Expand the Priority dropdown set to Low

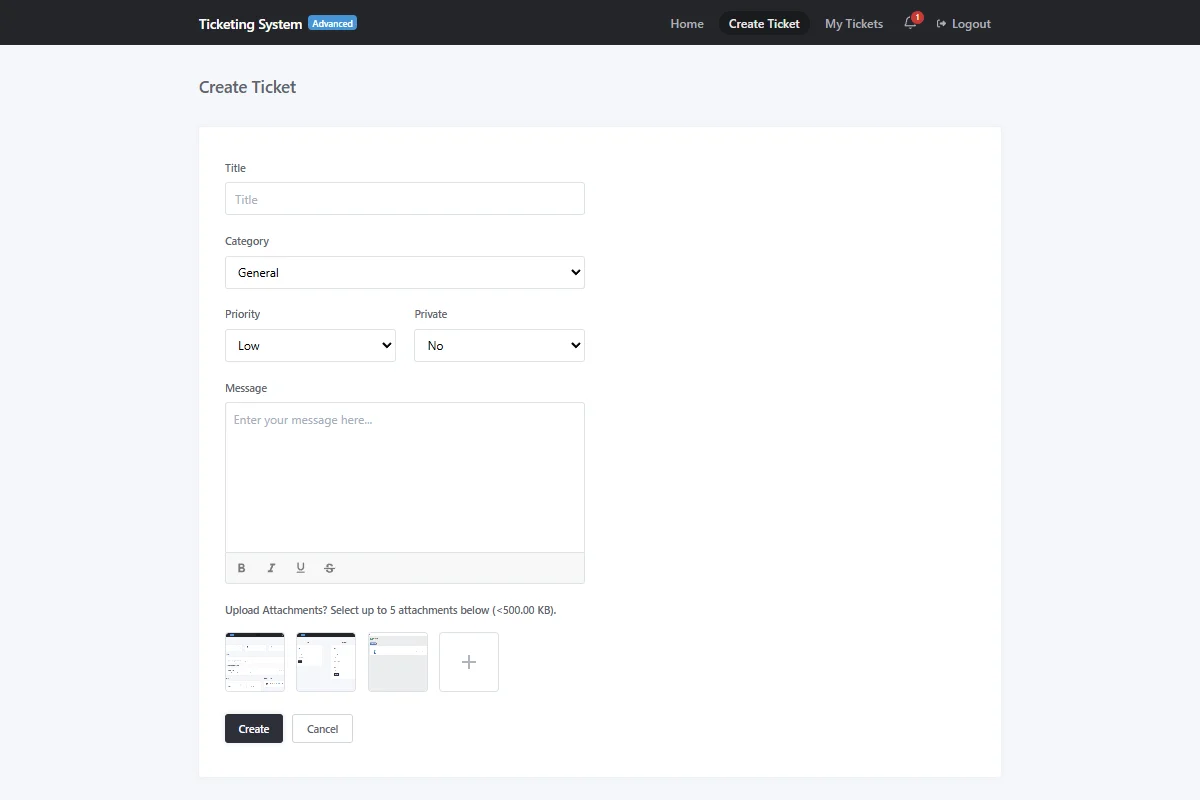click(x=310, y=346)
